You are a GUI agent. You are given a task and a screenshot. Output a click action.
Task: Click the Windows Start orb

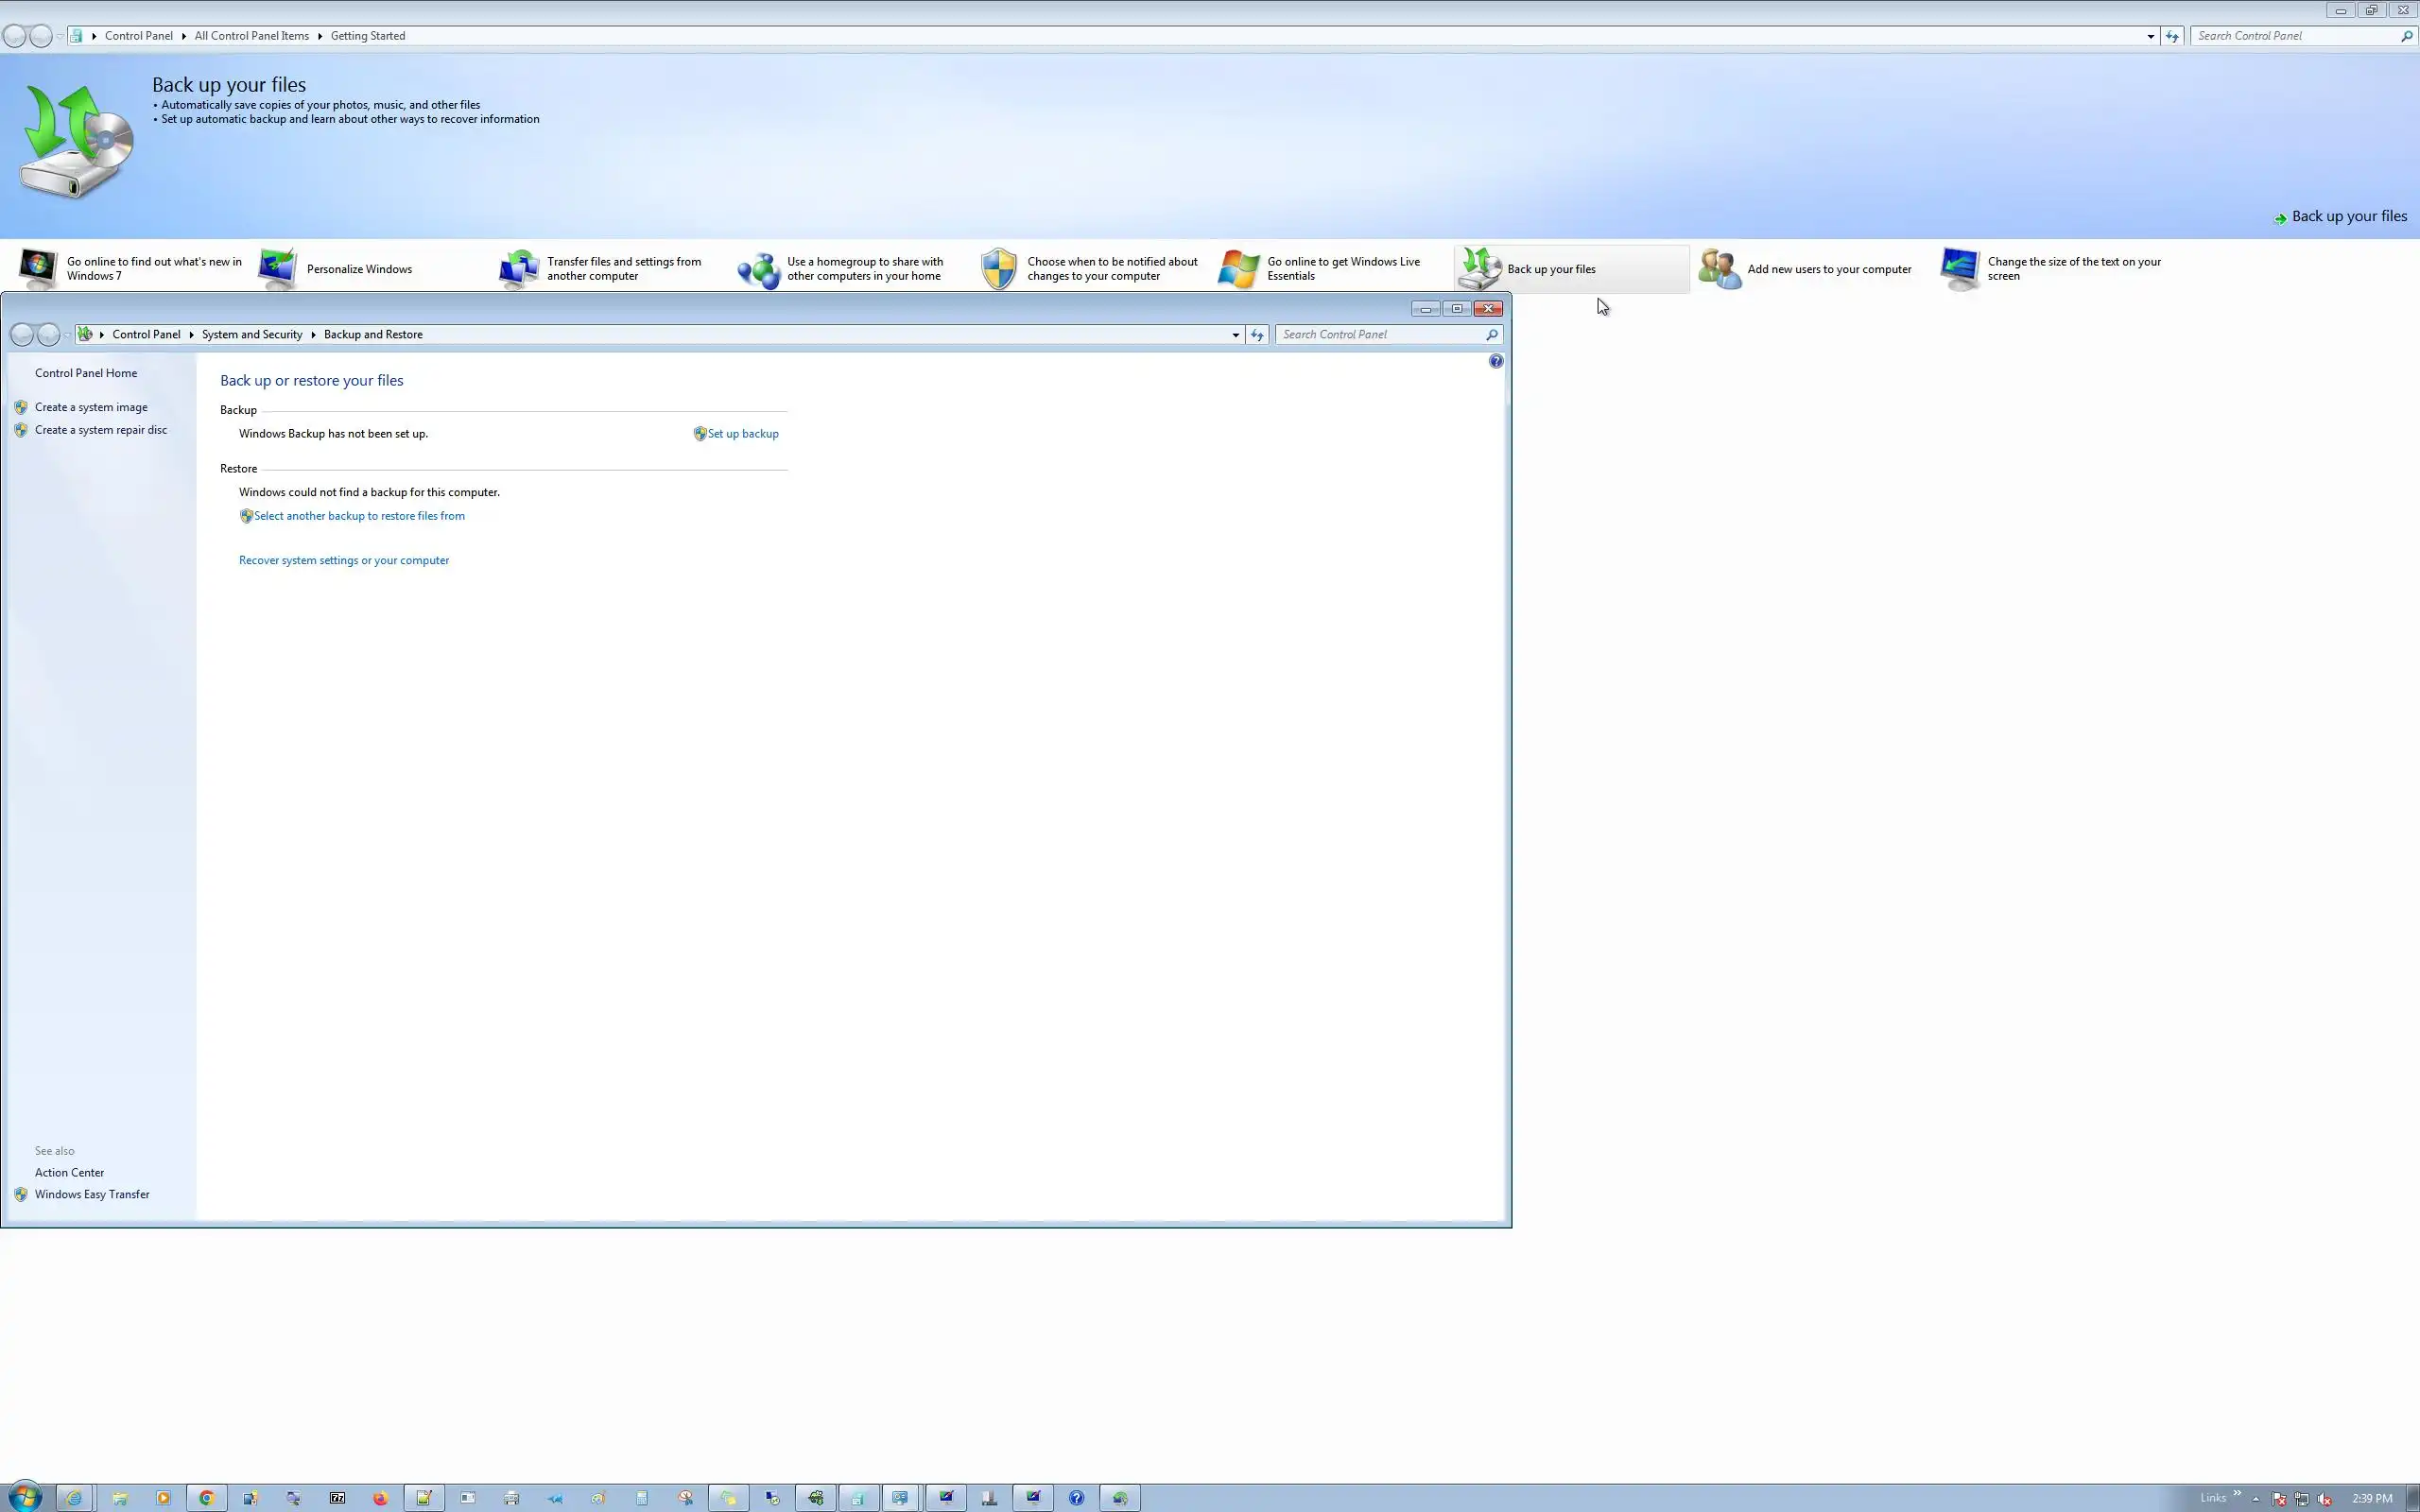tap(25, 1497)
